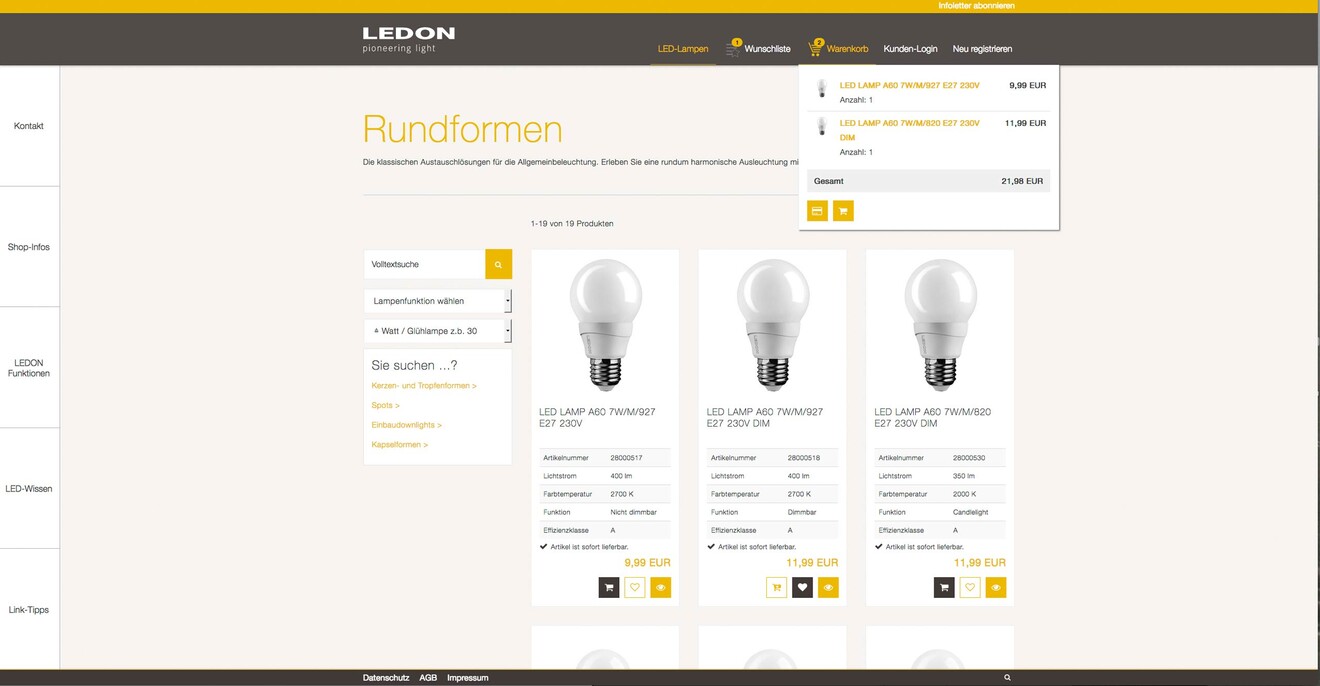The image size is (1320, 686).
Task: Click cart icon for item 28000530
Action: 944,588
